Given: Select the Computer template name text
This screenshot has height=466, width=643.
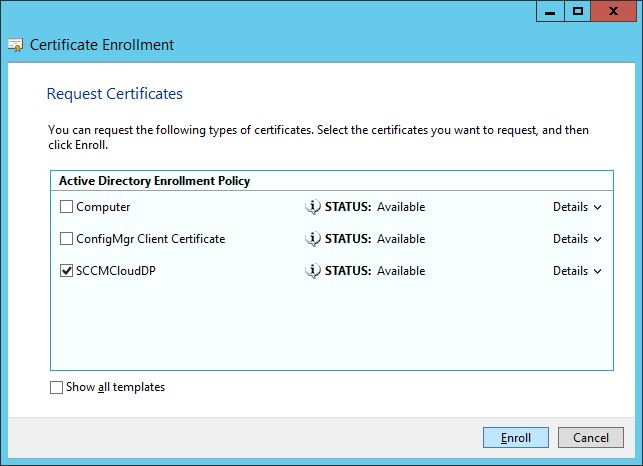Looking at the screenshot, I should point(103,207).
